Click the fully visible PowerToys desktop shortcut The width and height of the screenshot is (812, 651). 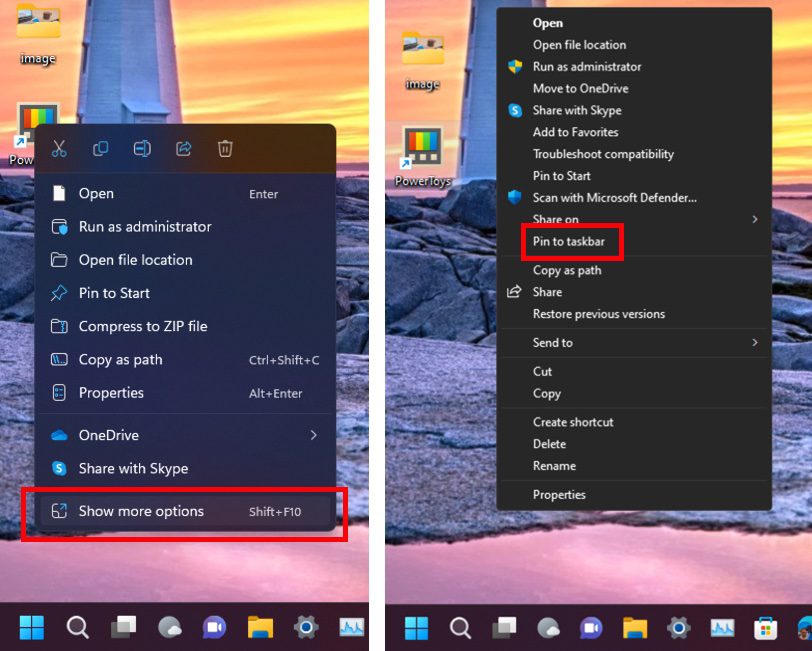click(x=423, y=154)
